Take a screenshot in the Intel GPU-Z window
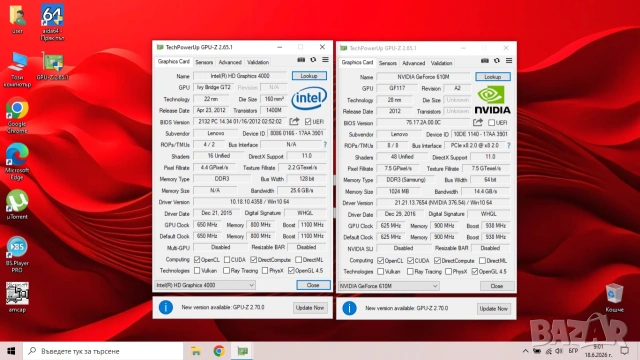This screenshot has height=360, width=640. 301,60
